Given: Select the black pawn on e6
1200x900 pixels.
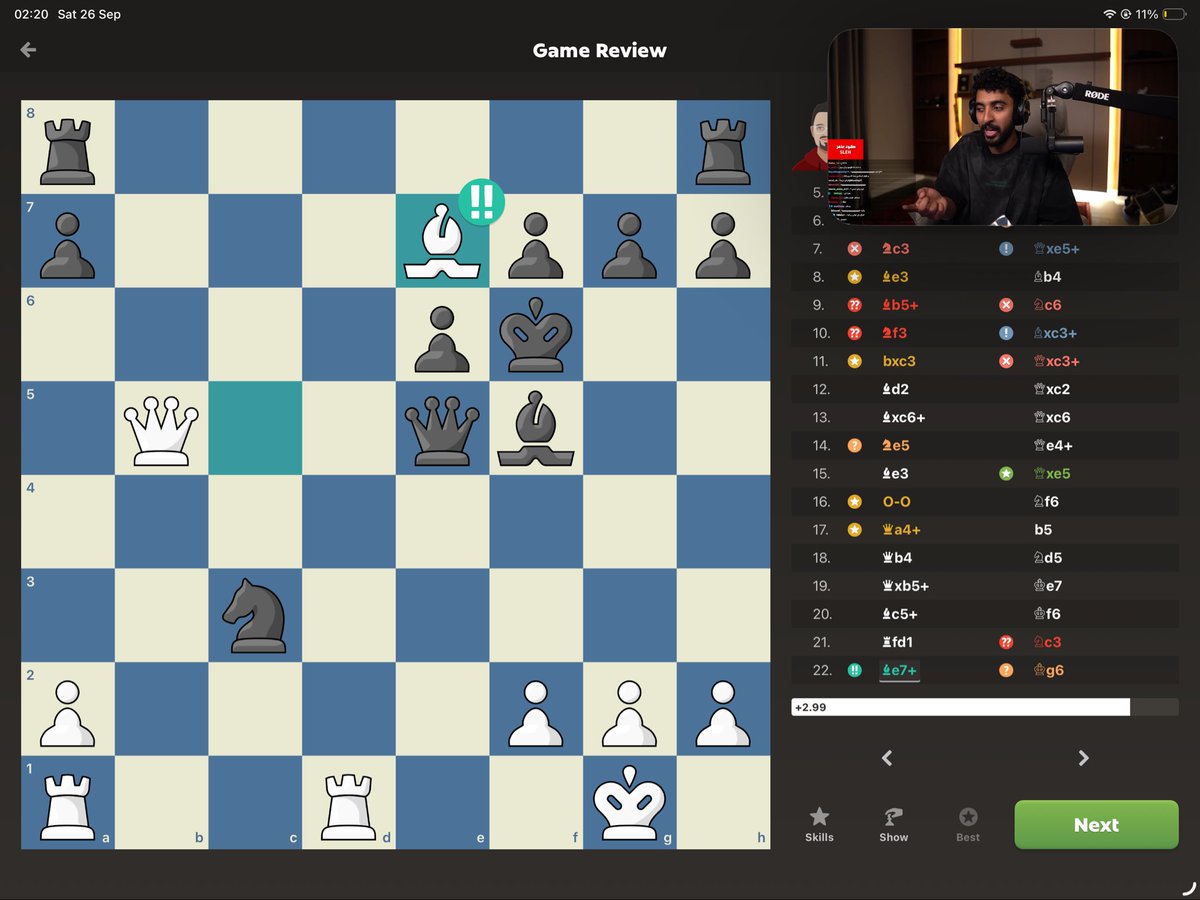Looking at the screenshot, I should 442,340.
